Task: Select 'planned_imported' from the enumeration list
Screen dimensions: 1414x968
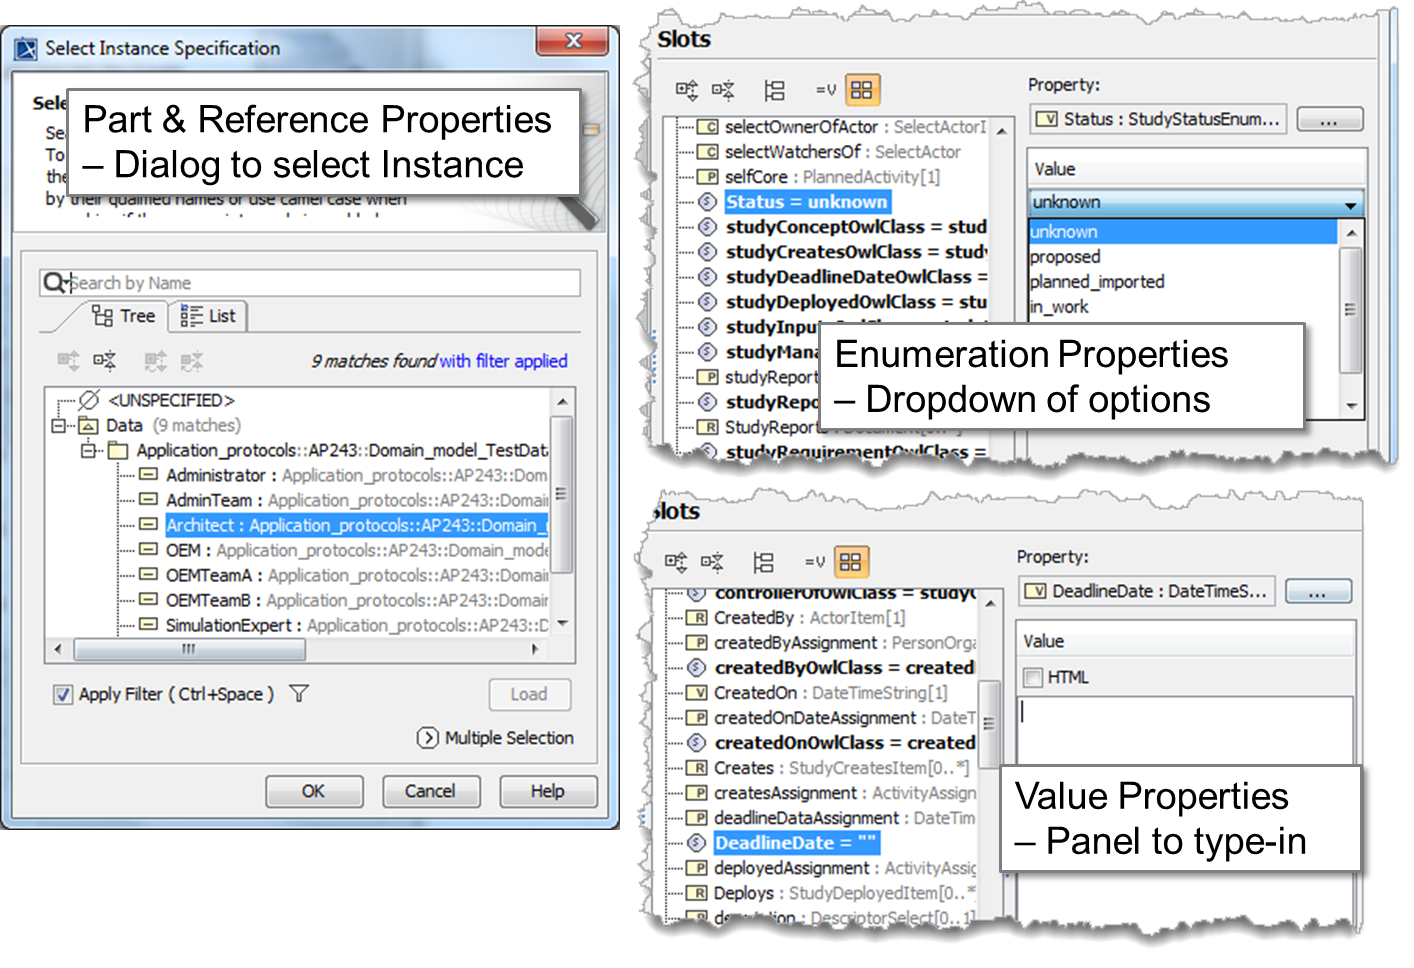Action: point(1097,282)
